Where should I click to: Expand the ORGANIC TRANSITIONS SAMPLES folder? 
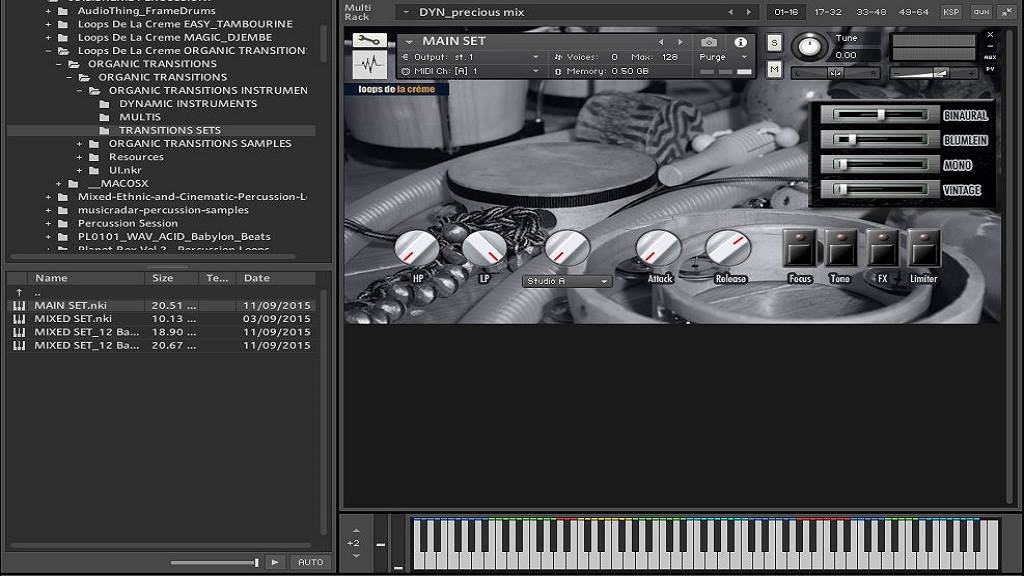(80, 144)
